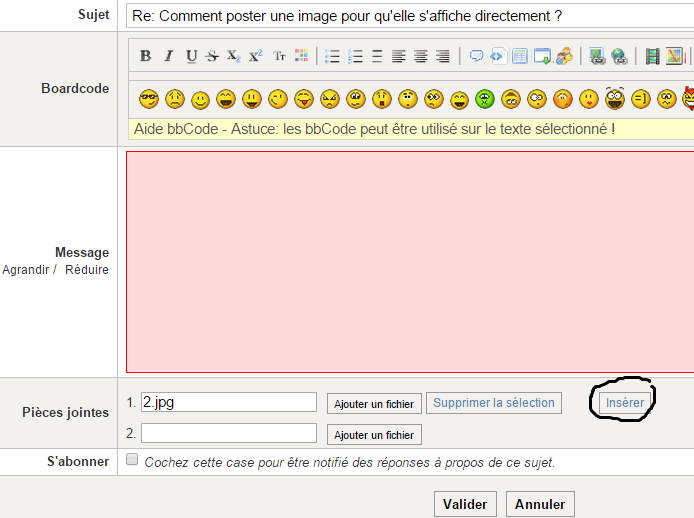Click the Sujet subject input field
Viewport: 694px width, 518px height.
pos(410,16)
